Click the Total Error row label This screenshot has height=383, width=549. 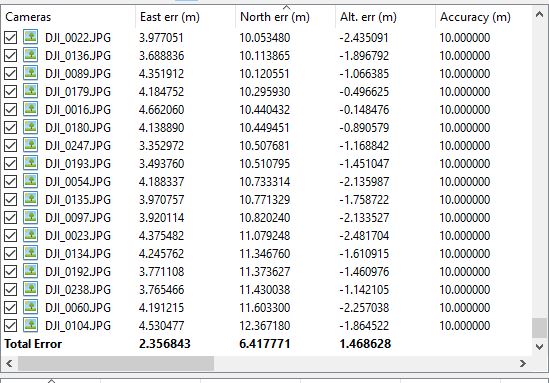(33, 344)
